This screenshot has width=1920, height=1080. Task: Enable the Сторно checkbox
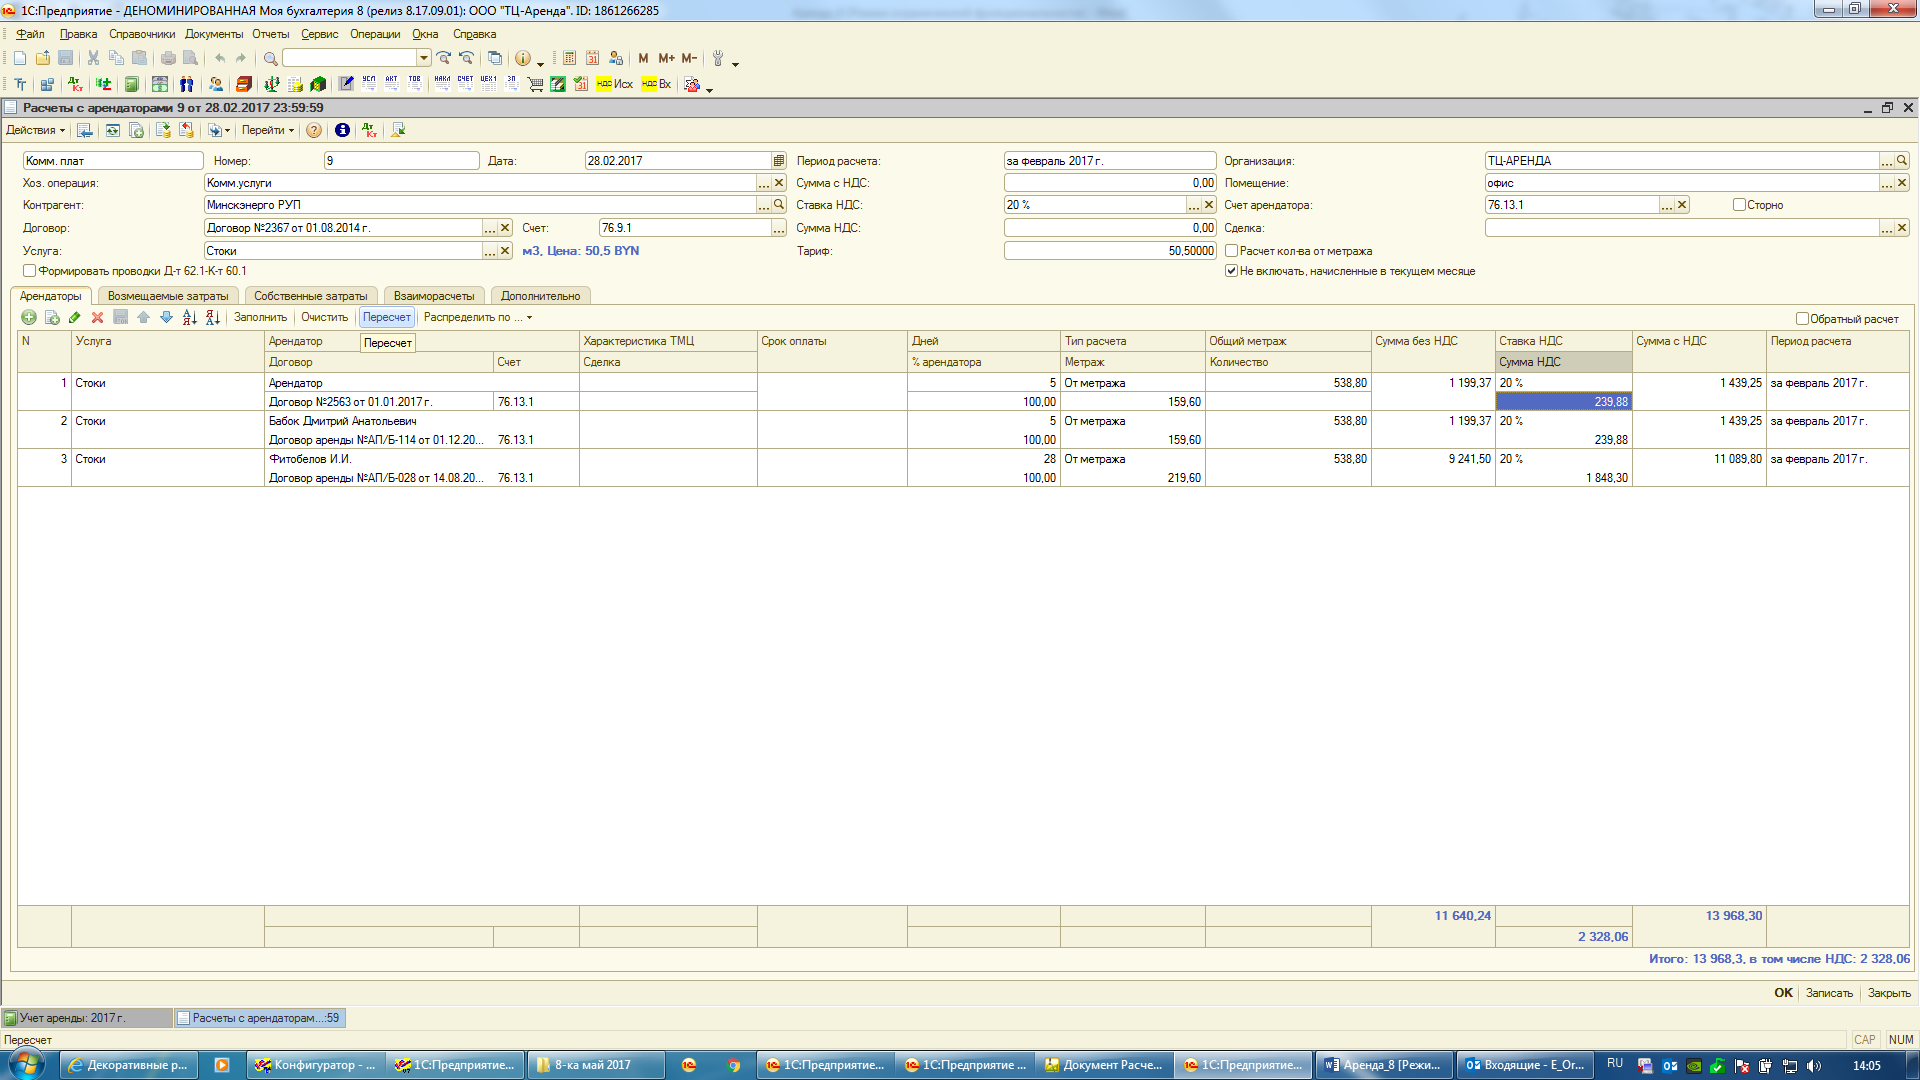point(1739,205)
